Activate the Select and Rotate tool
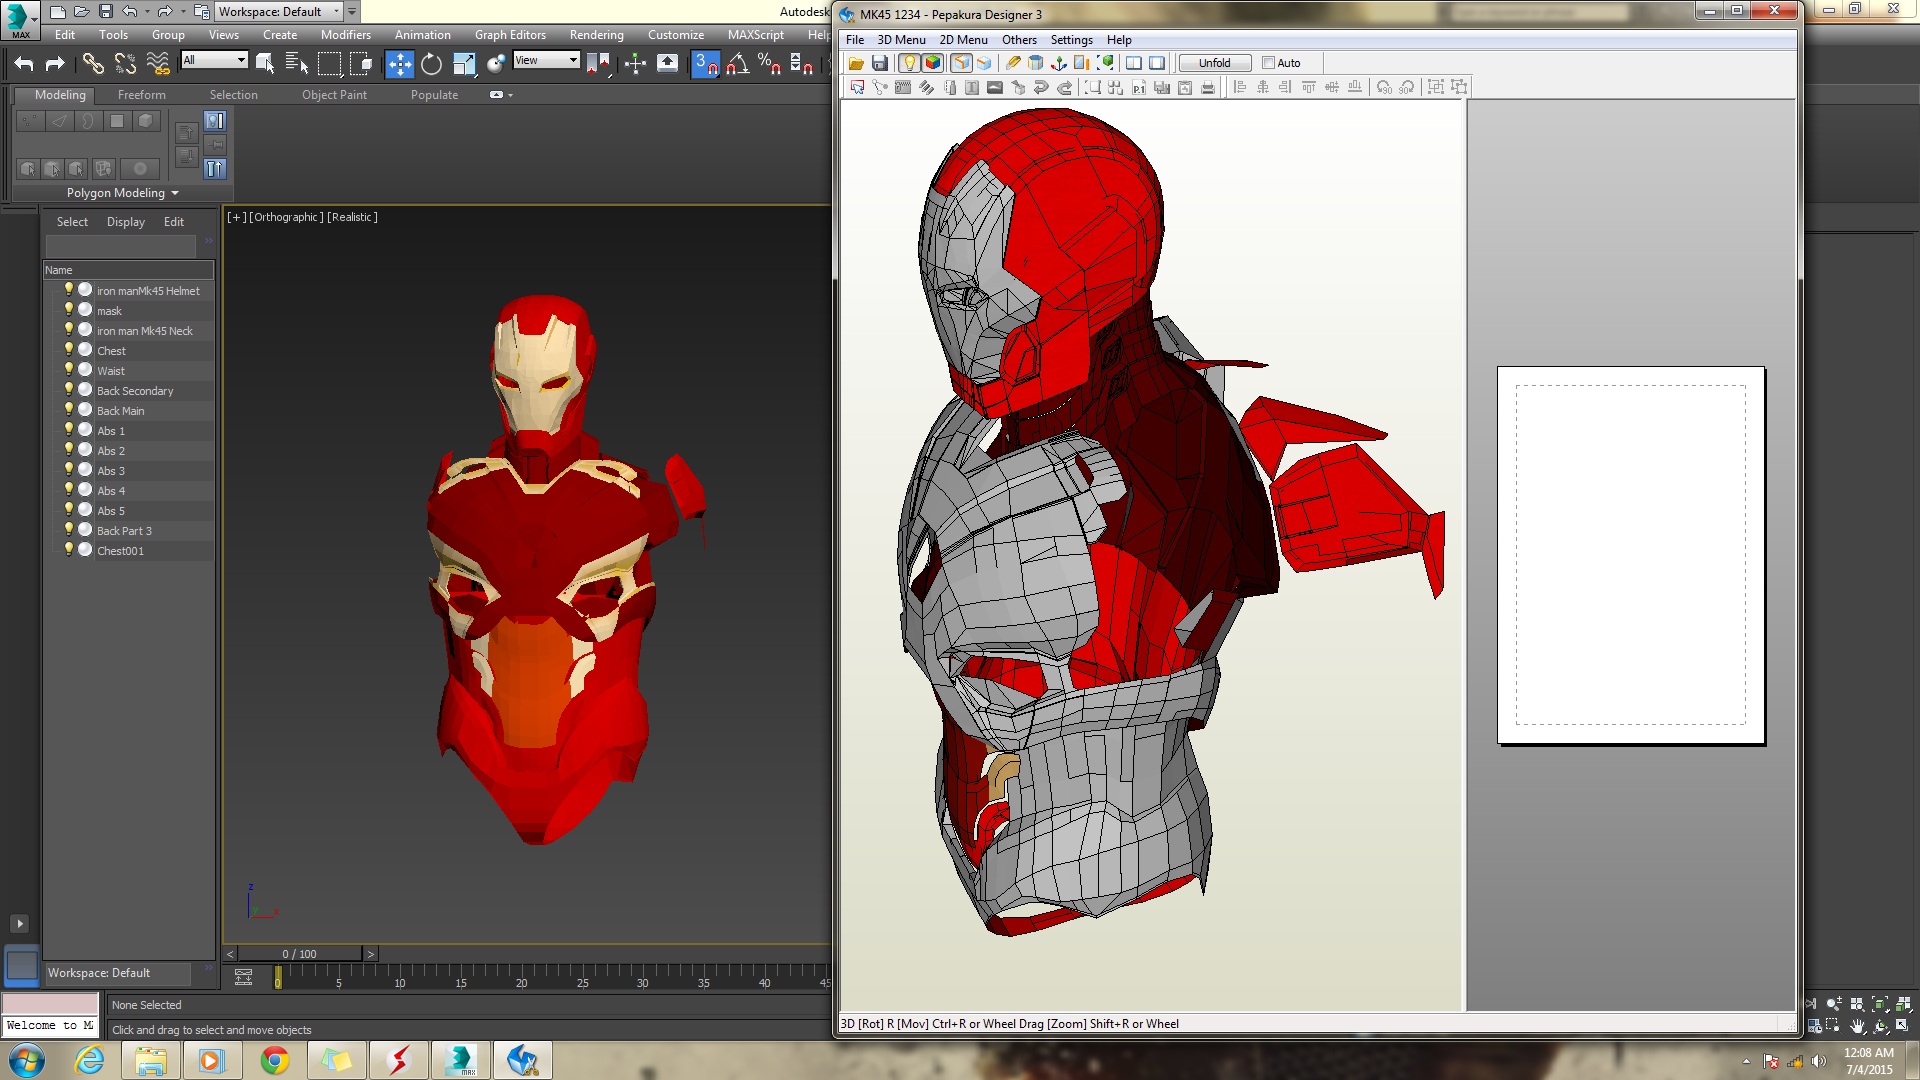The image size is (1920, 1080). pos(431,64)
